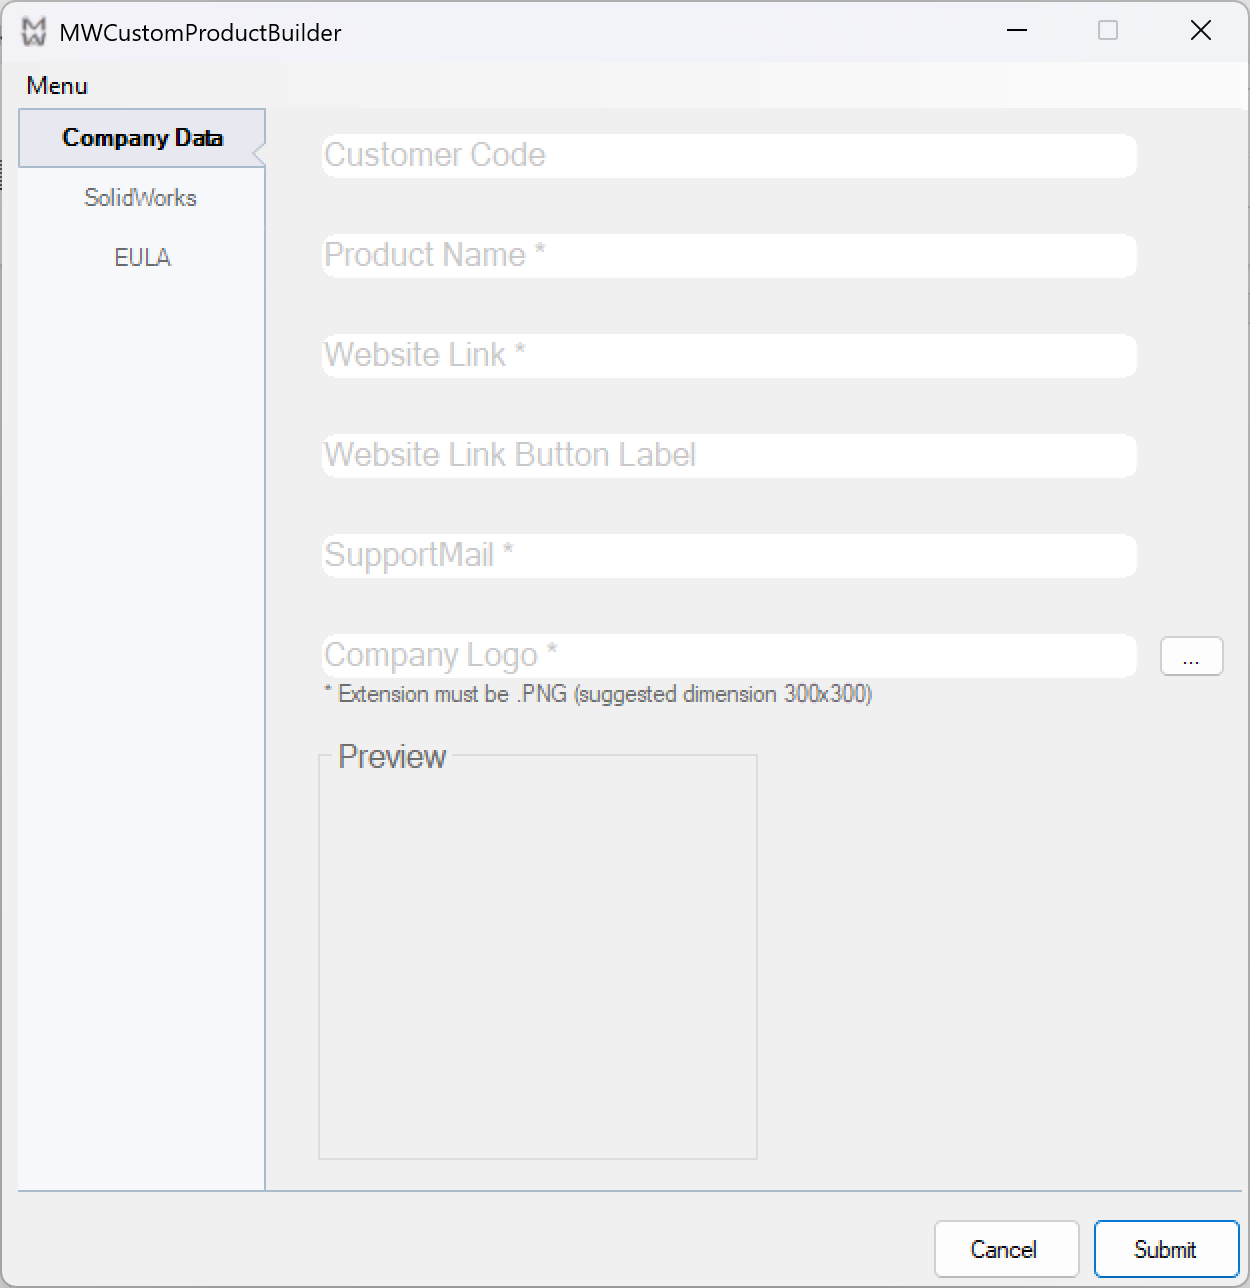The image size is (1250, 1288).
Task: Focus Website Link Button Label field
Action: point(729,456)
